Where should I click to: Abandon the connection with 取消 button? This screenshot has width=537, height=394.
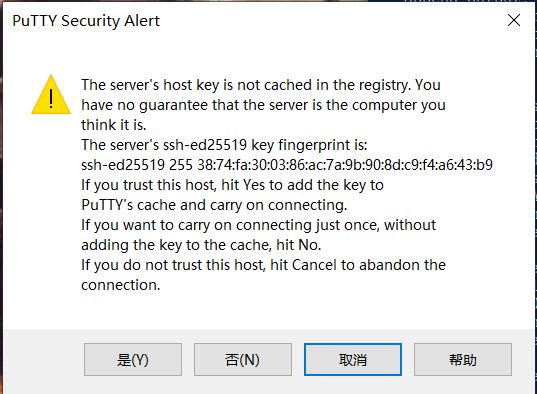(353, 360)
